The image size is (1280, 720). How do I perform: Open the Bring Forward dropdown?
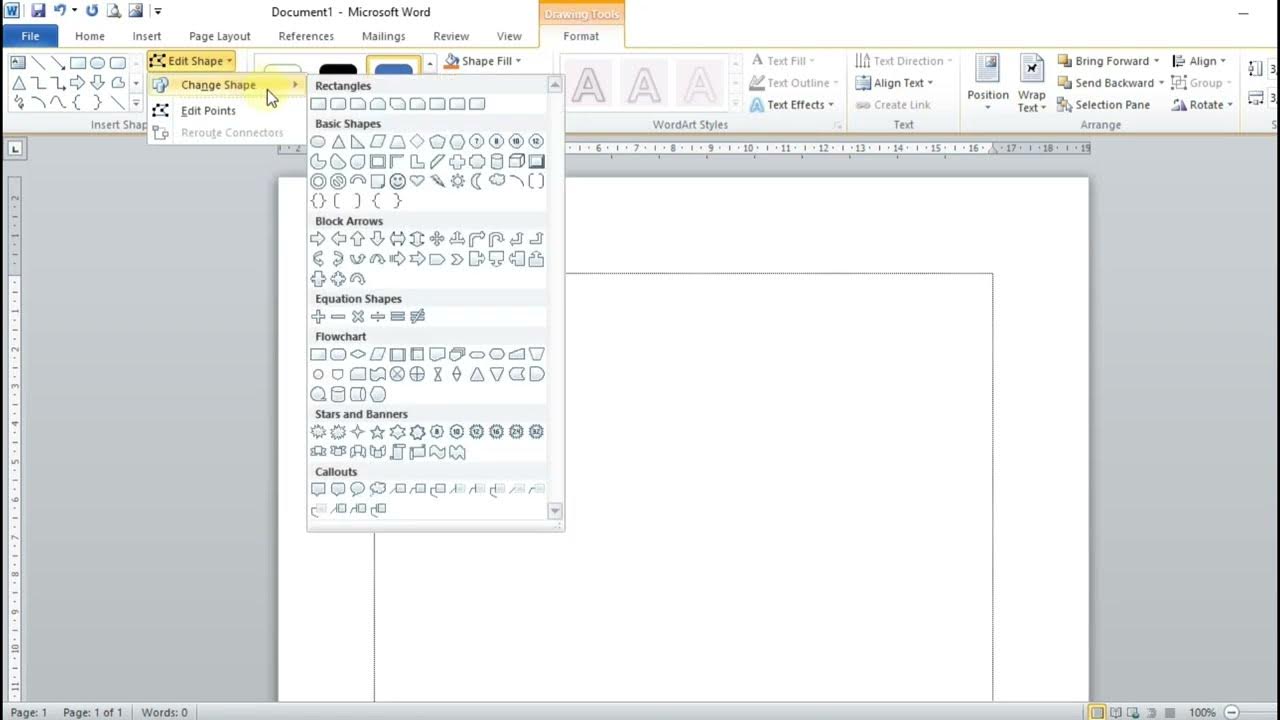[x=1109, y=61]
